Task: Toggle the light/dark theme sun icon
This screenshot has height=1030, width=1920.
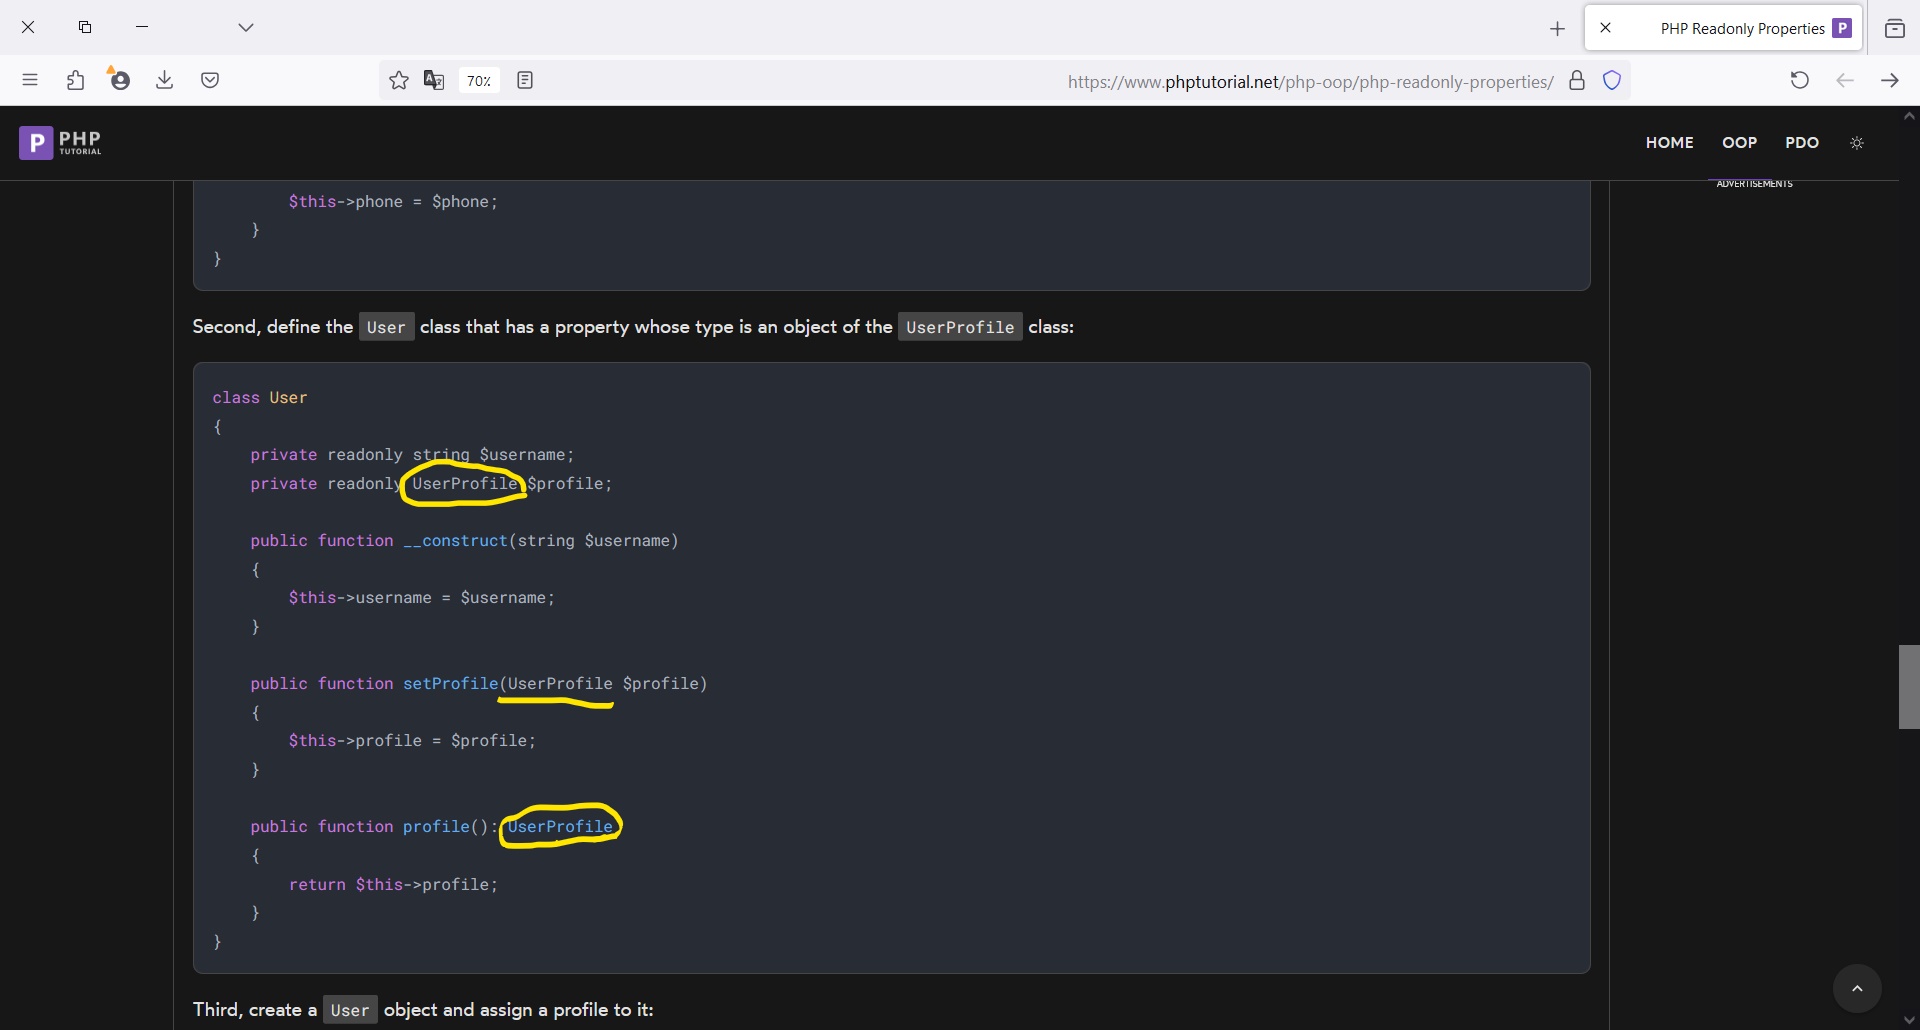Action: [1857, 143]
